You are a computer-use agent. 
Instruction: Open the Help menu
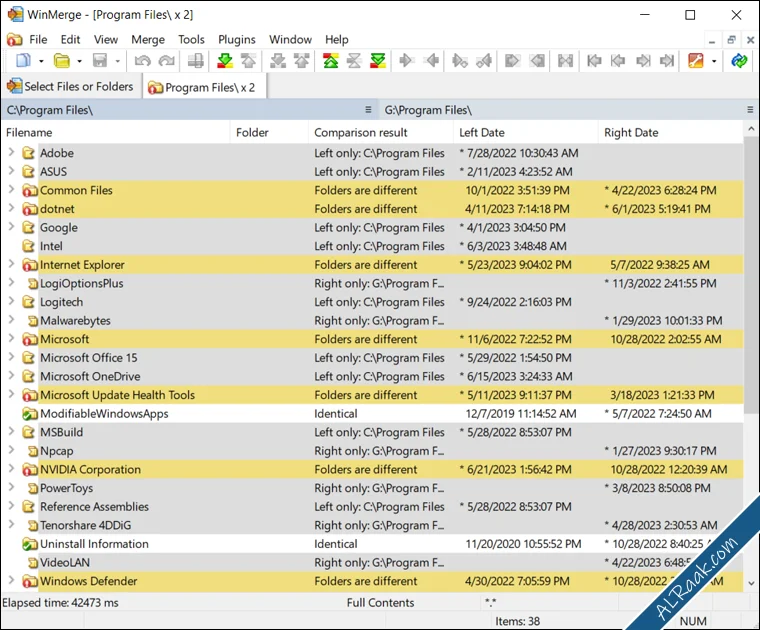tap(336, 39)
